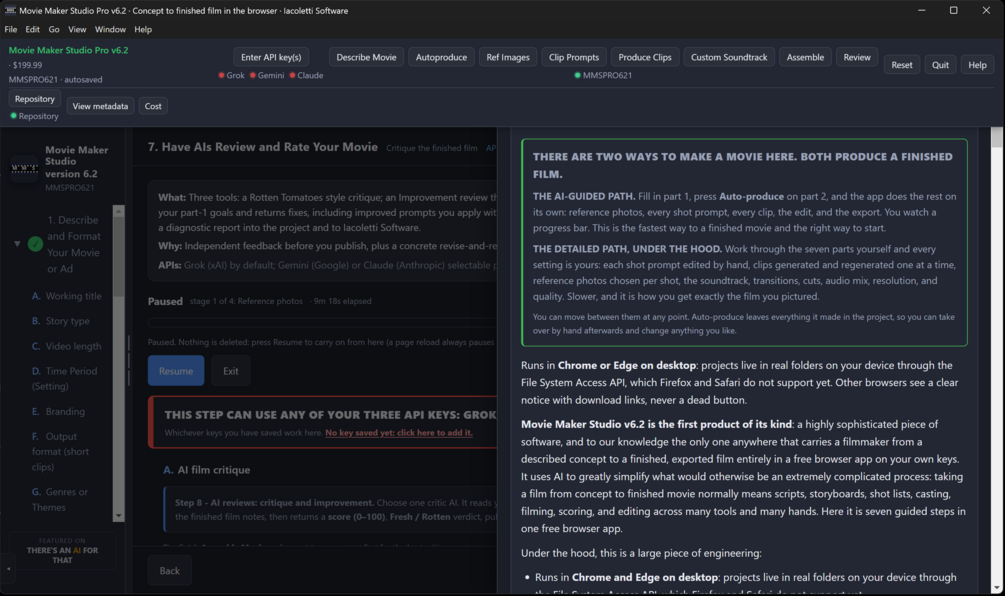This screenshot has height=596, width=1005.
Task: Open the Ref Images step
Action: click(508, 57)
